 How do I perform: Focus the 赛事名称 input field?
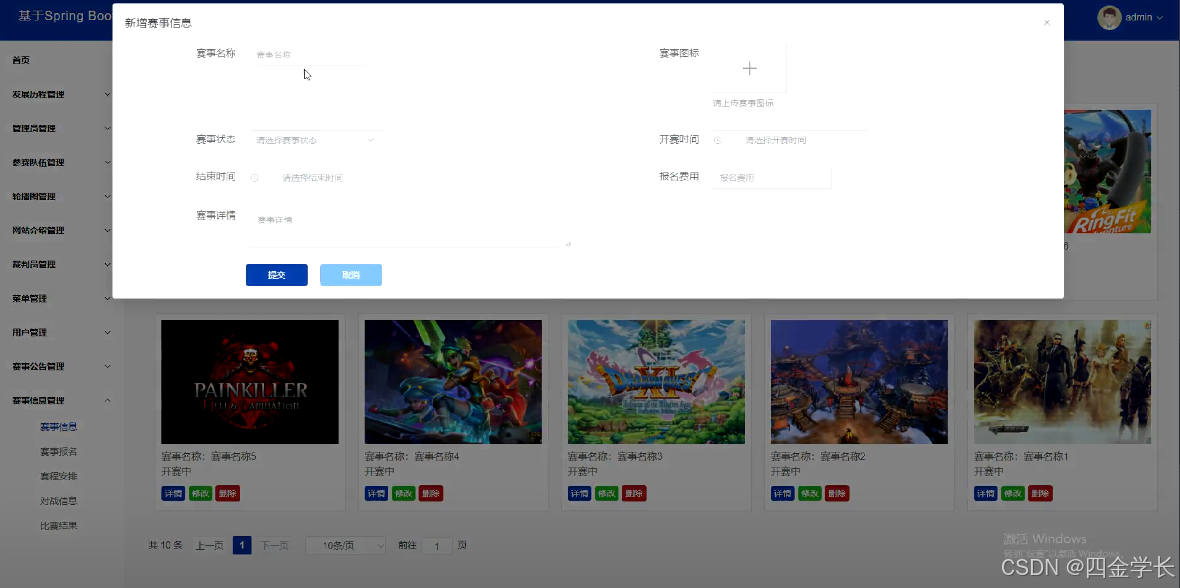tap(308, 54)
